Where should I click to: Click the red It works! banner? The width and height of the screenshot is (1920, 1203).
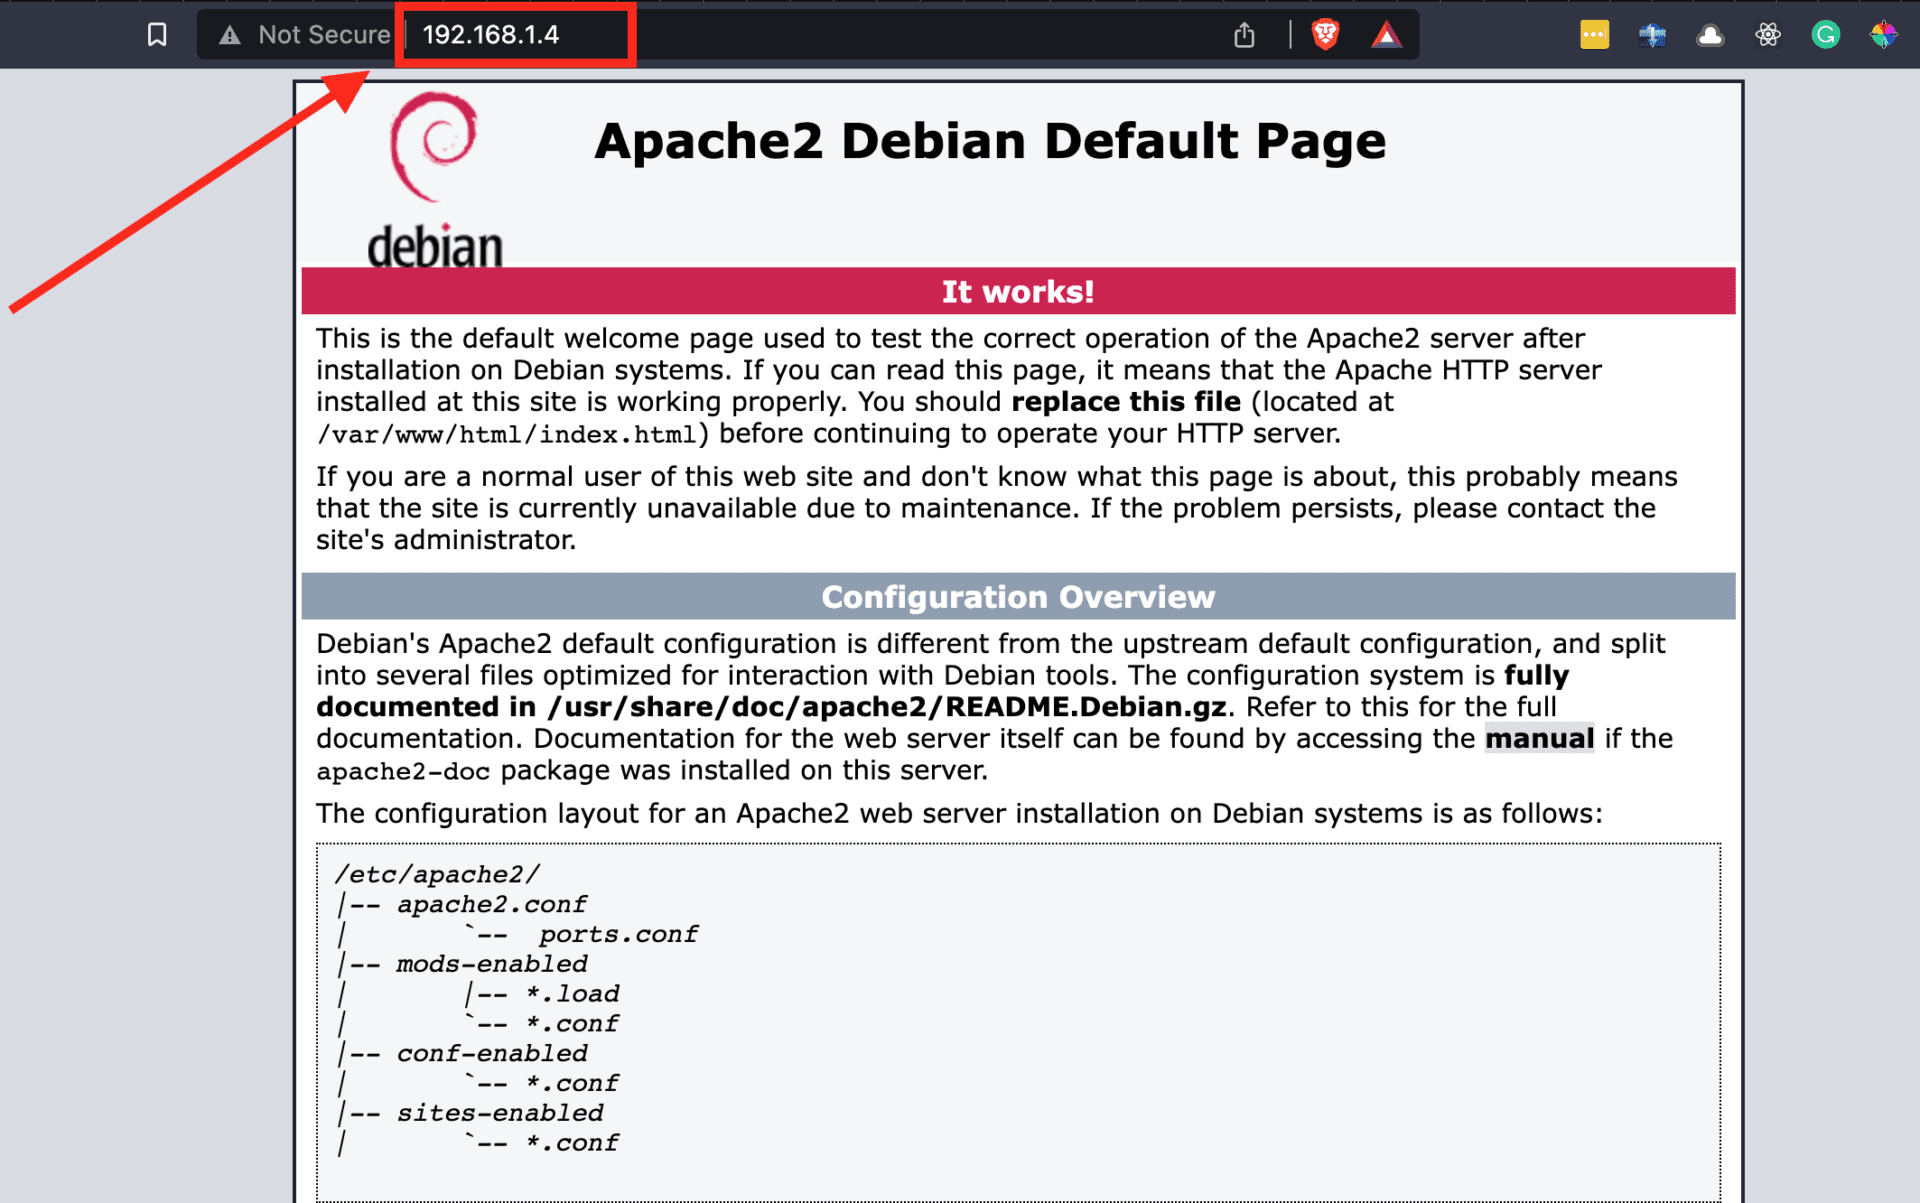pos(1017,291)
